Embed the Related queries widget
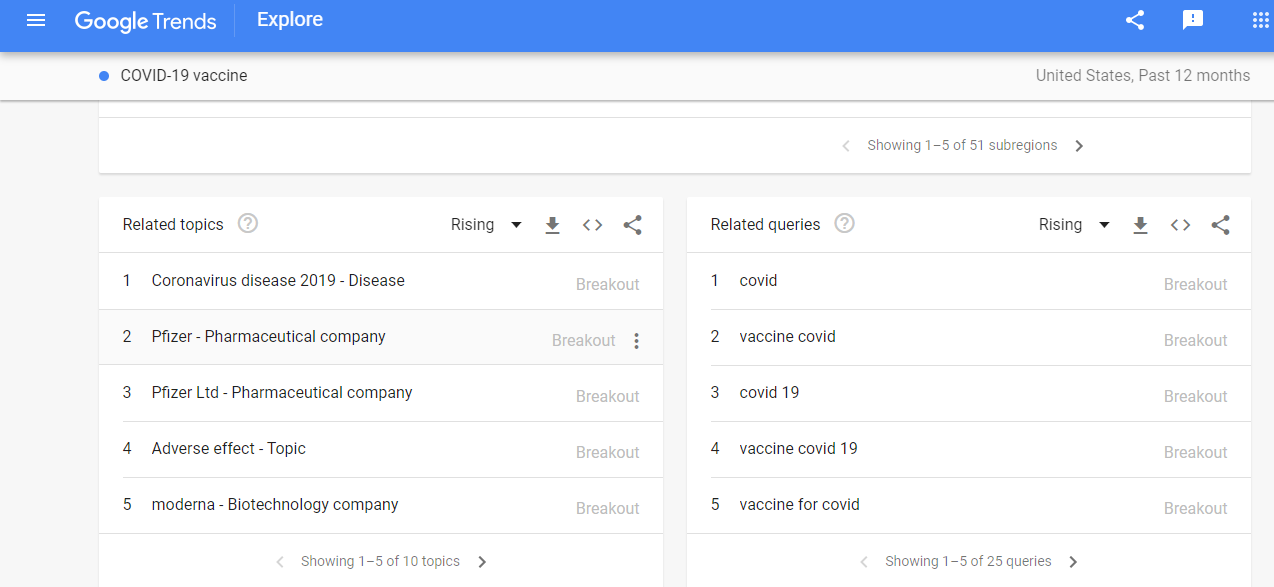Image resolution: width=1274 pixels, height=587 pixels. [x=1181, y=225]
